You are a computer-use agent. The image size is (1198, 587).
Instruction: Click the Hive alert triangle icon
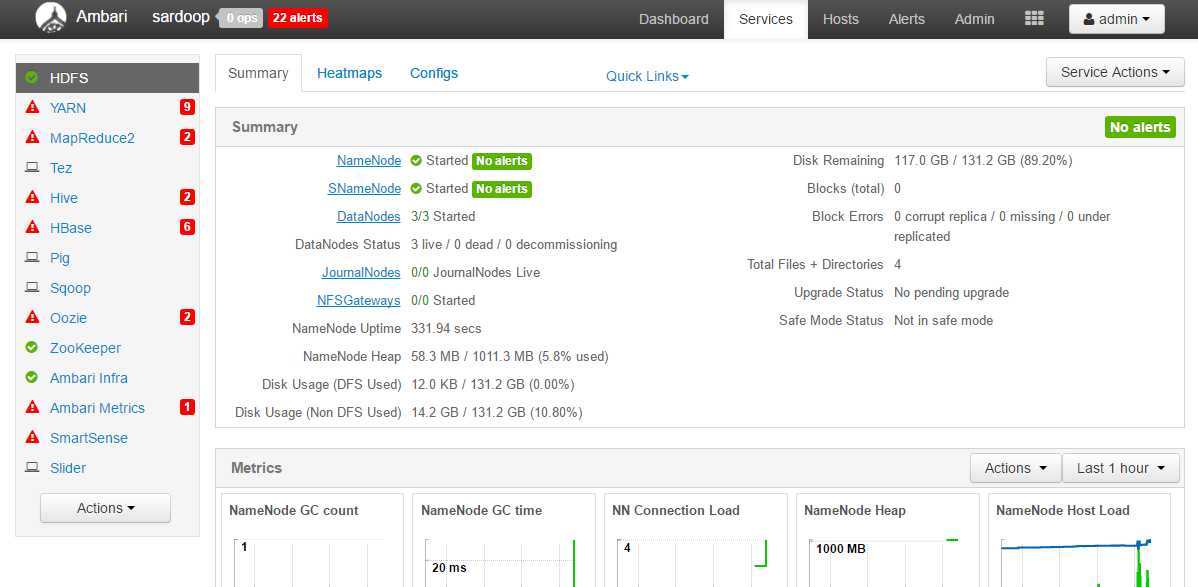click(32, 197)
